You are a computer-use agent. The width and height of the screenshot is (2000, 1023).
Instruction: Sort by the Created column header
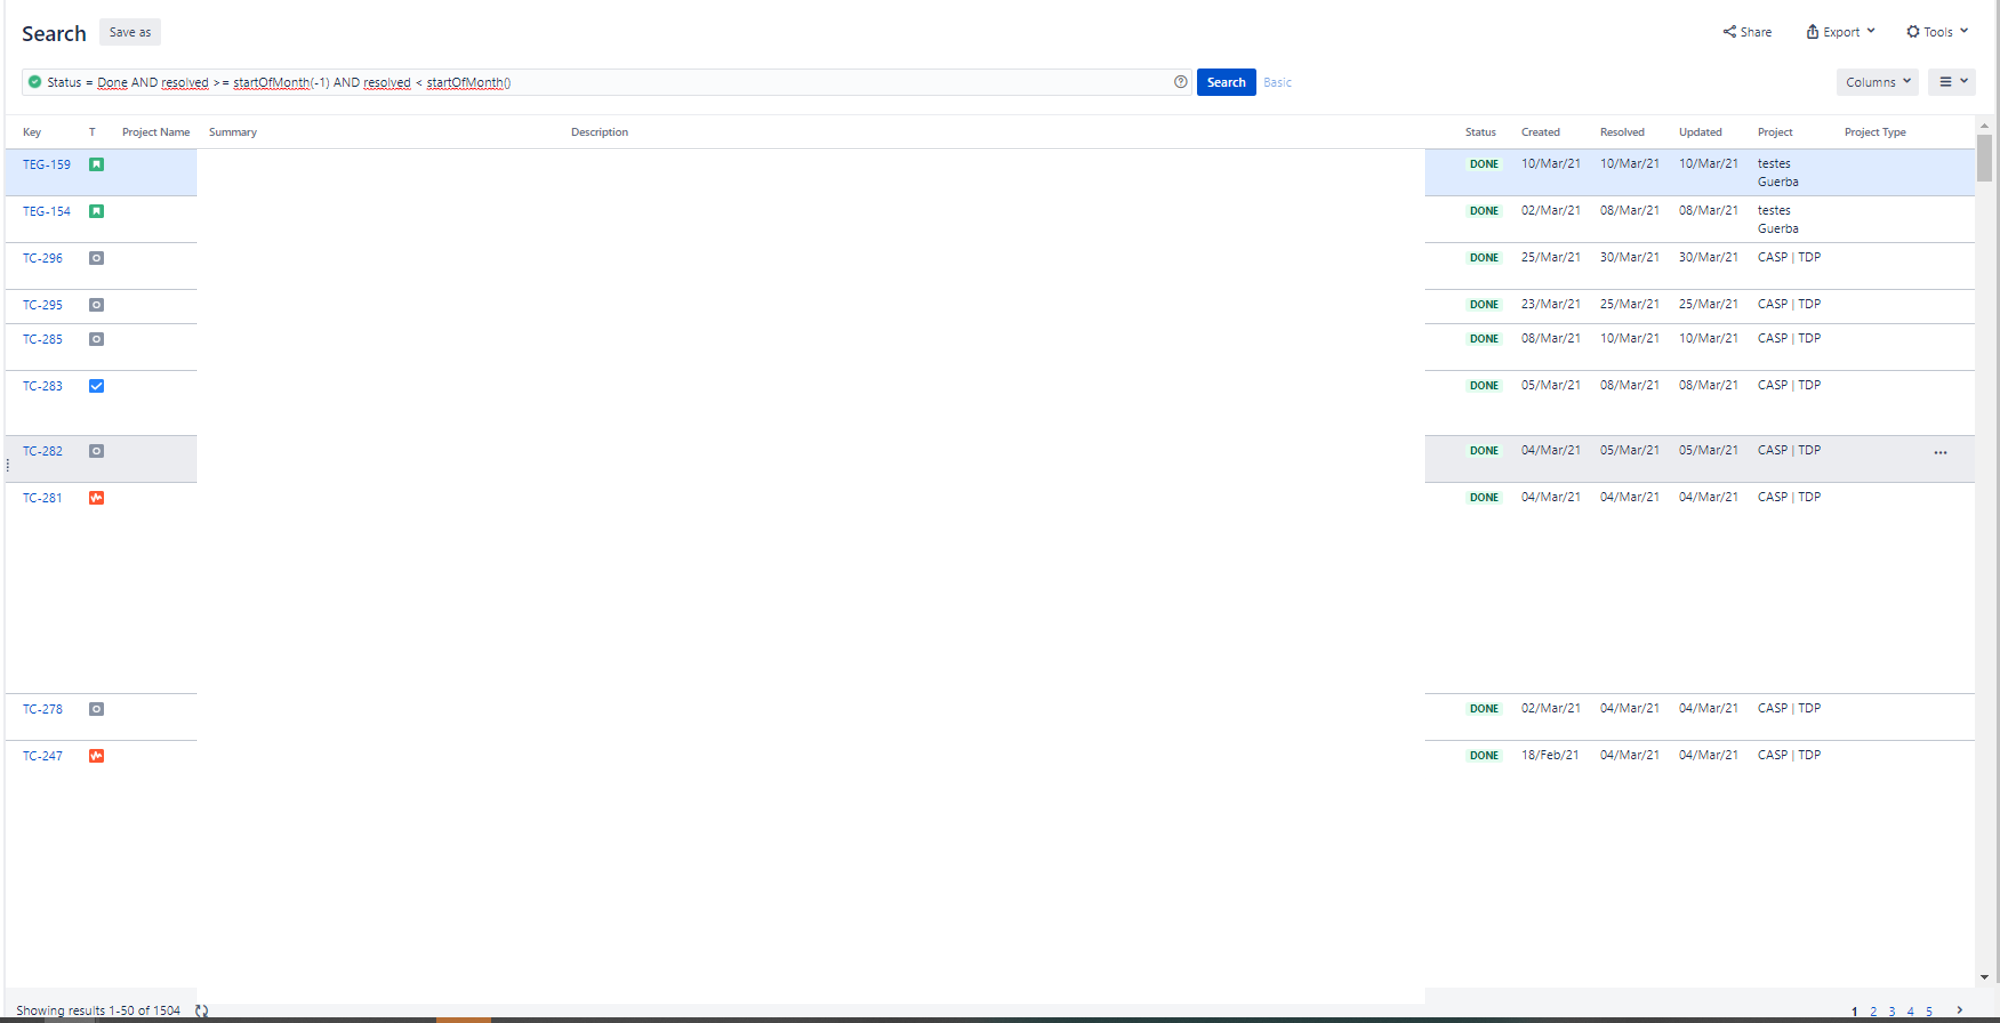(1540, 132)
